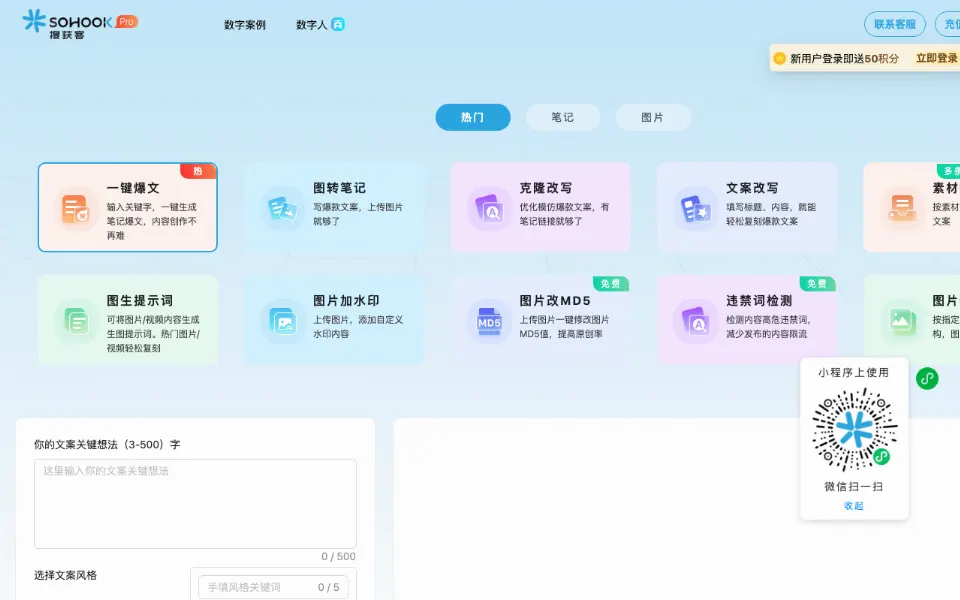Open the 数字人 menu item
This screenshot has width=960, height=600.
(312, 24)
